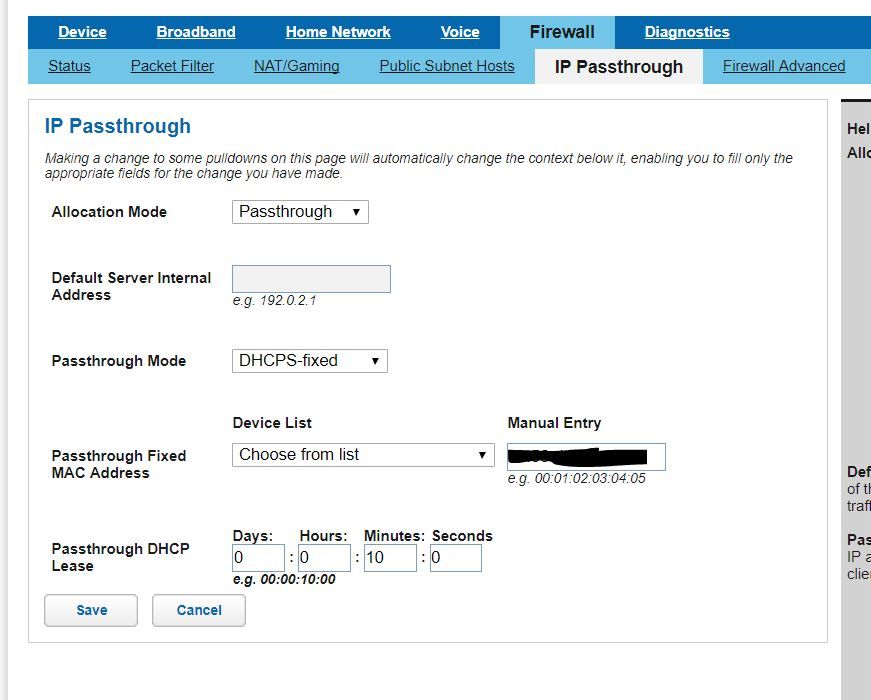Image resolution: width=871 pixels, height=700 pixels.
Task: Save the IP Passthrough settings
Action: tap(91, 610)
